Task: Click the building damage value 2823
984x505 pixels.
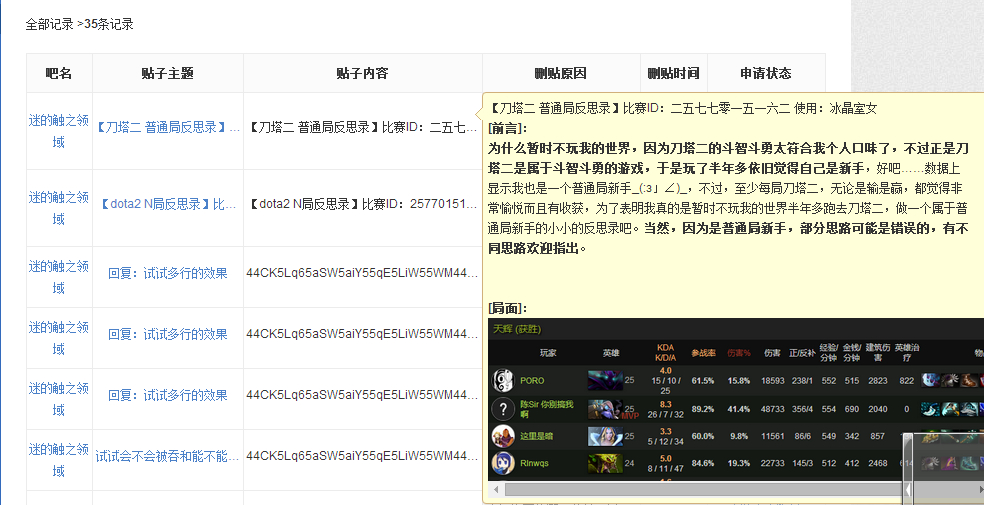Action: [x=878, y=380]
